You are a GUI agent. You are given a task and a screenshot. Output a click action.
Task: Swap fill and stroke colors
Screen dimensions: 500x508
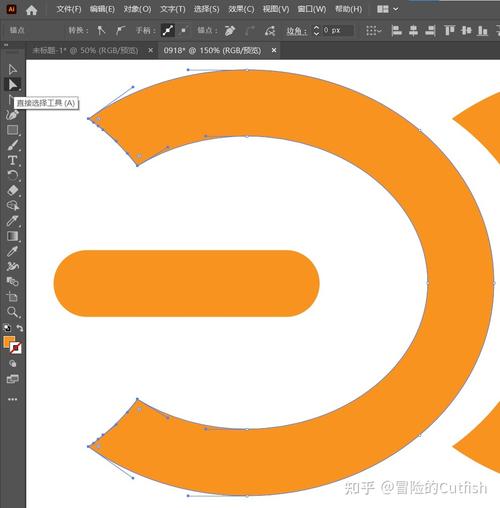pyautogui.click(x=20, y=328)
